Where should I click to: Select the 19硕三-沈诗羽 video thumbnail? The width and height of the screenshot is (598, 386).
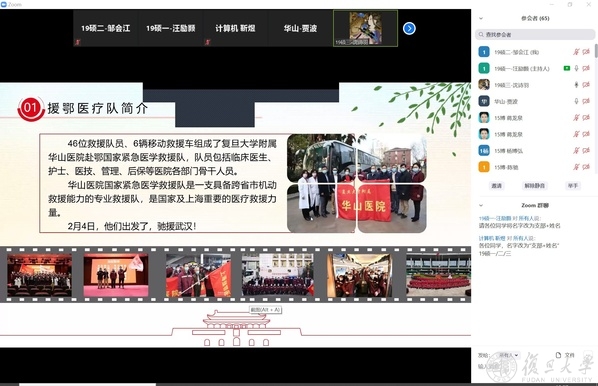365,28
